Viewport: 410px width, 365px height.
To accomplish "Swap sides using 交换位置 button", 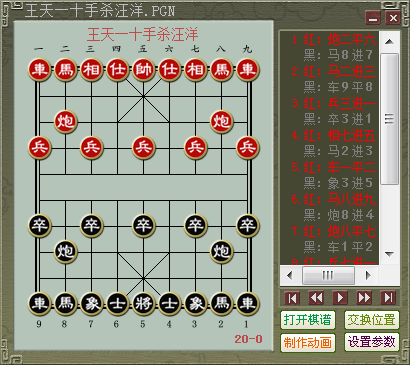I will pyautogui.click(x=372, y=320).
